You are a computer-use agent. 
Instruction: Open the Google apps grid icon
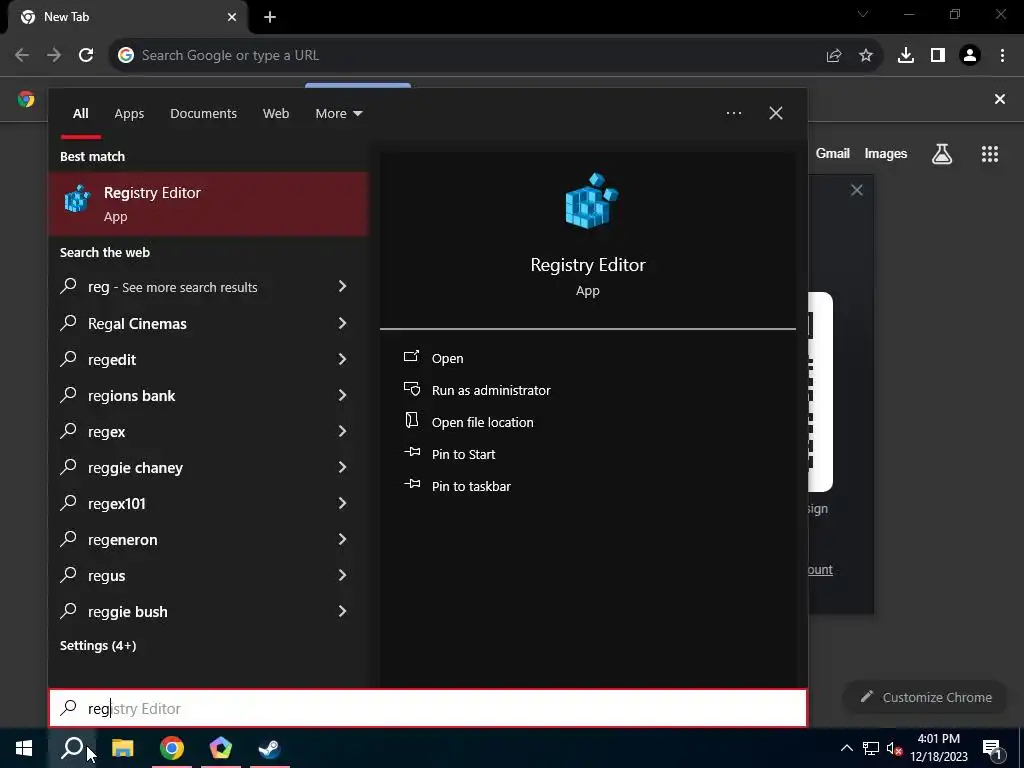point(990,154)
